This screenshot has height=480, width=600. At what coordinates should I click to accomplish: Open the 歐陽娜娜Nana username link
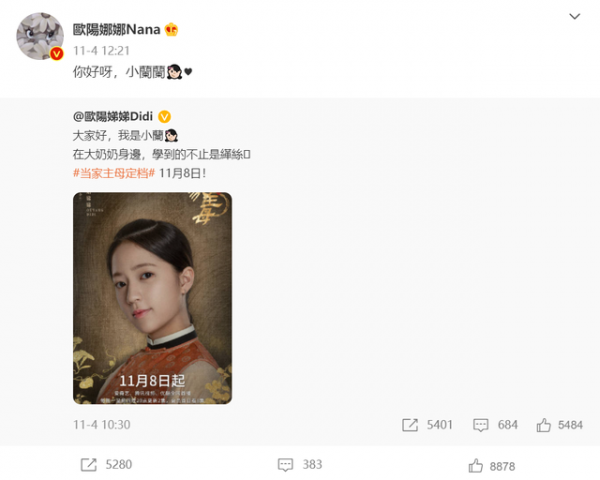116,29
